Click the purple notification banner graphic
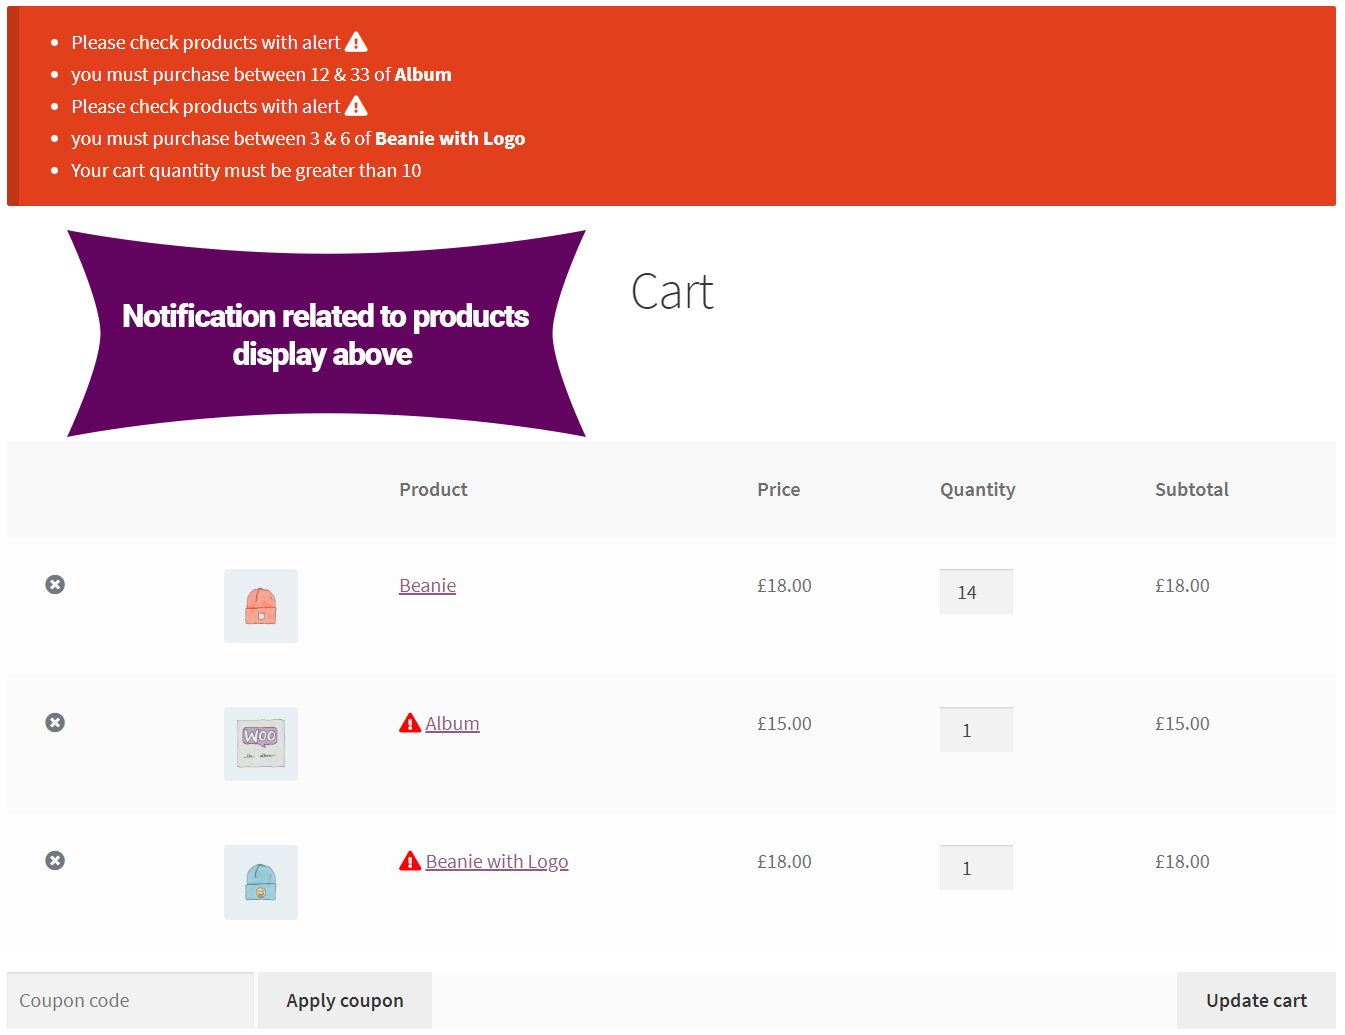 pyautogui.click(x=325, y=333)
